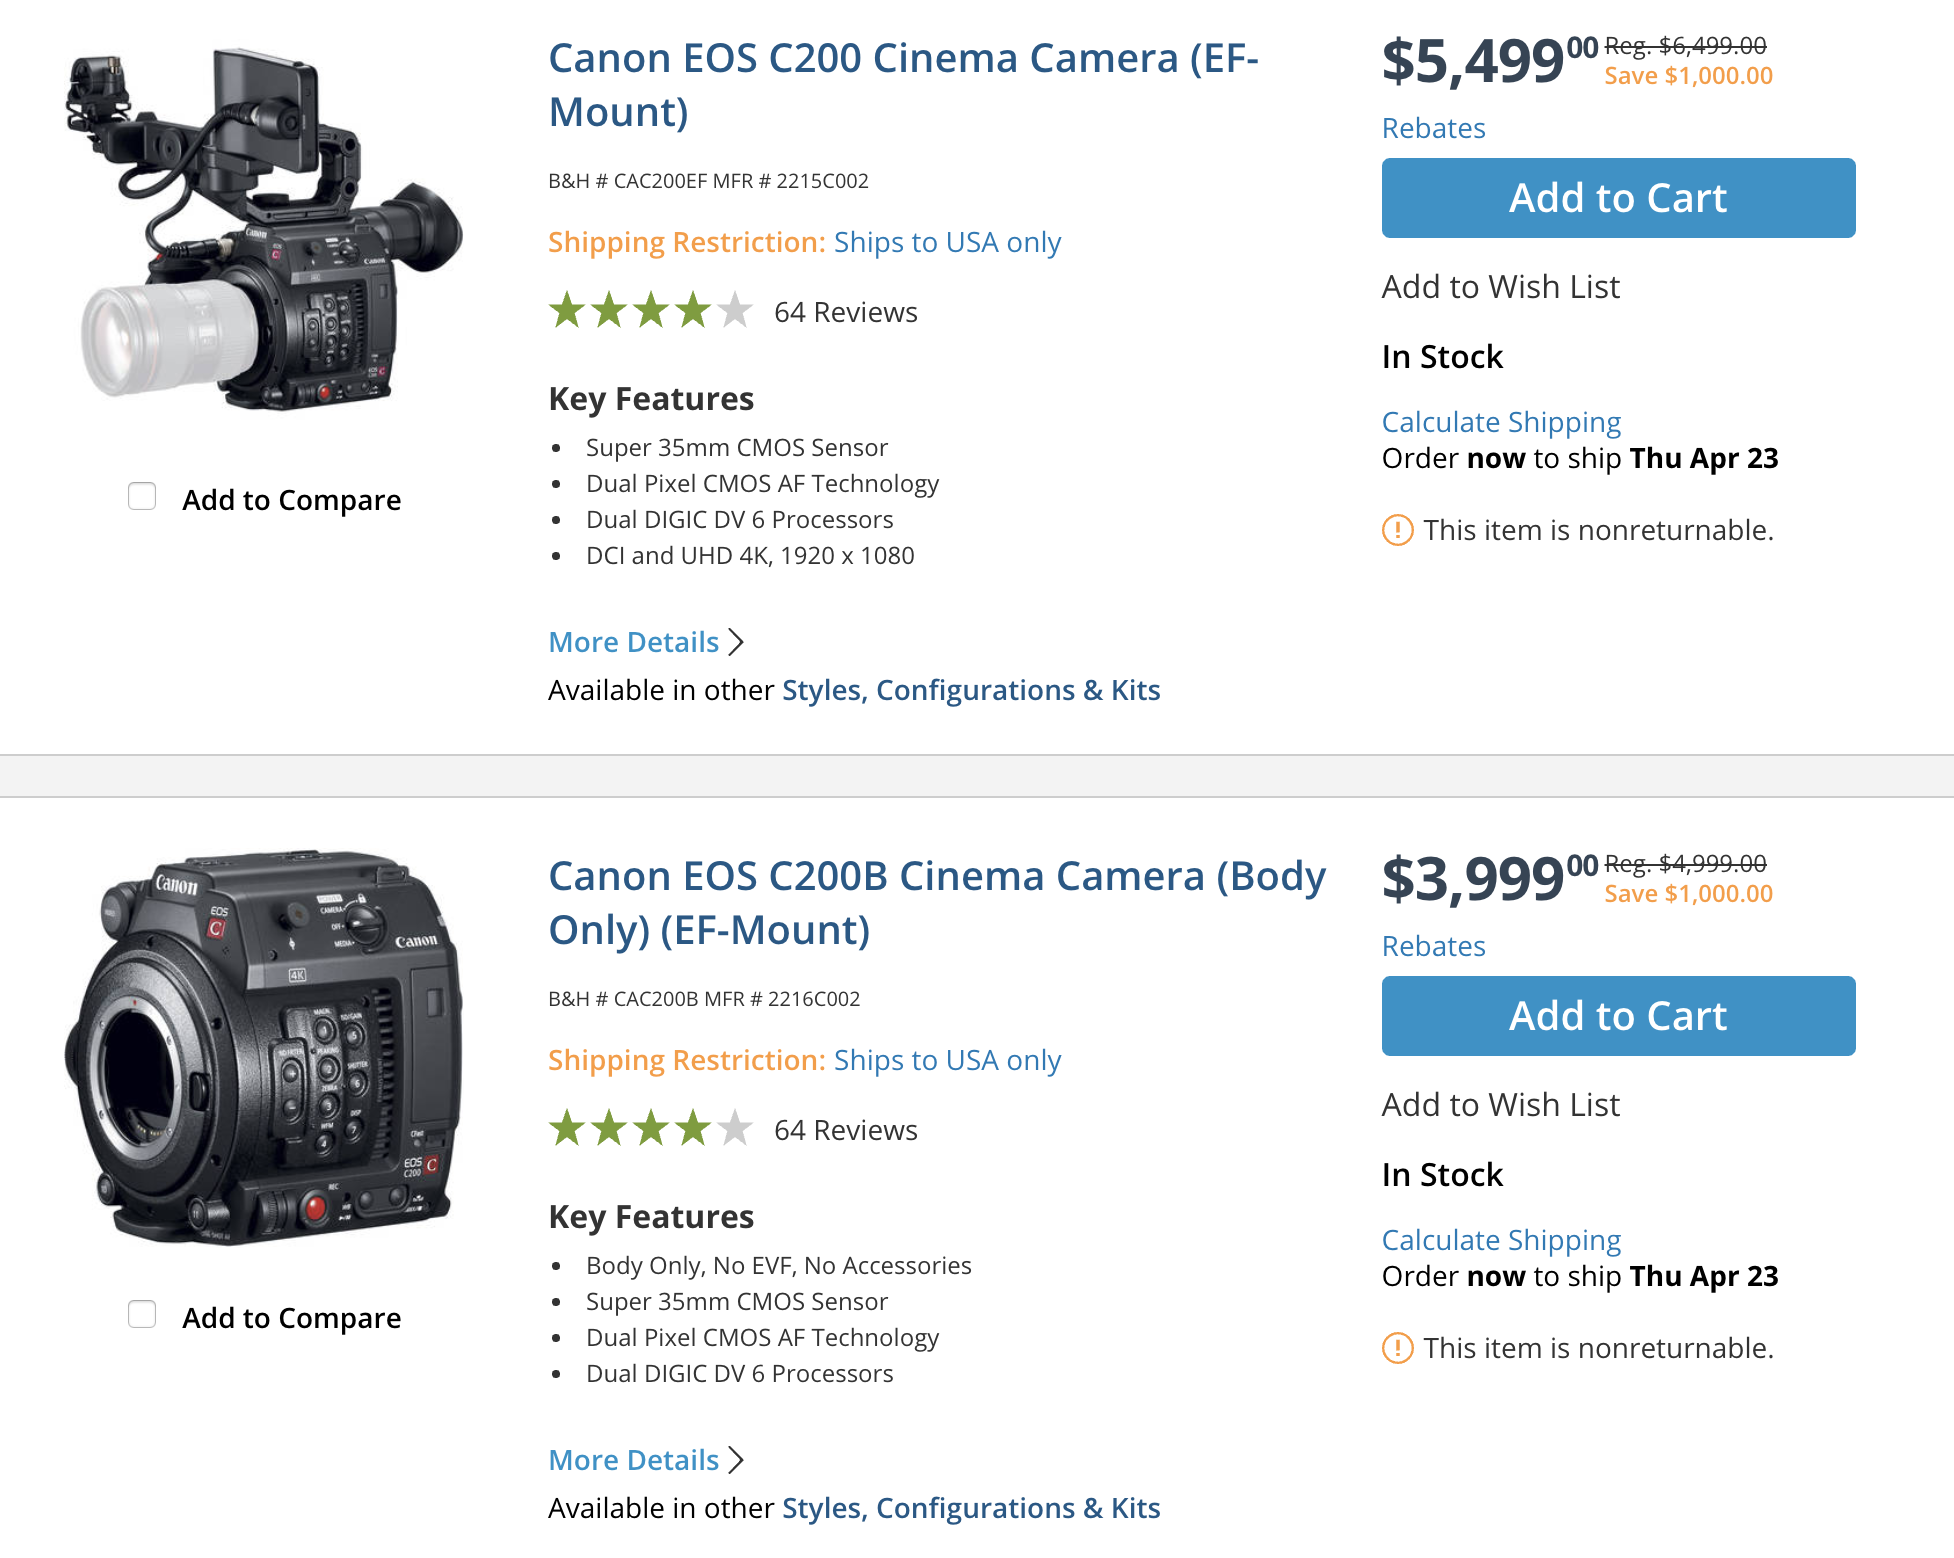Expand More Details for the EOS C200
The width and height of the screenshot is (1954, 1558).
(633, 641)
